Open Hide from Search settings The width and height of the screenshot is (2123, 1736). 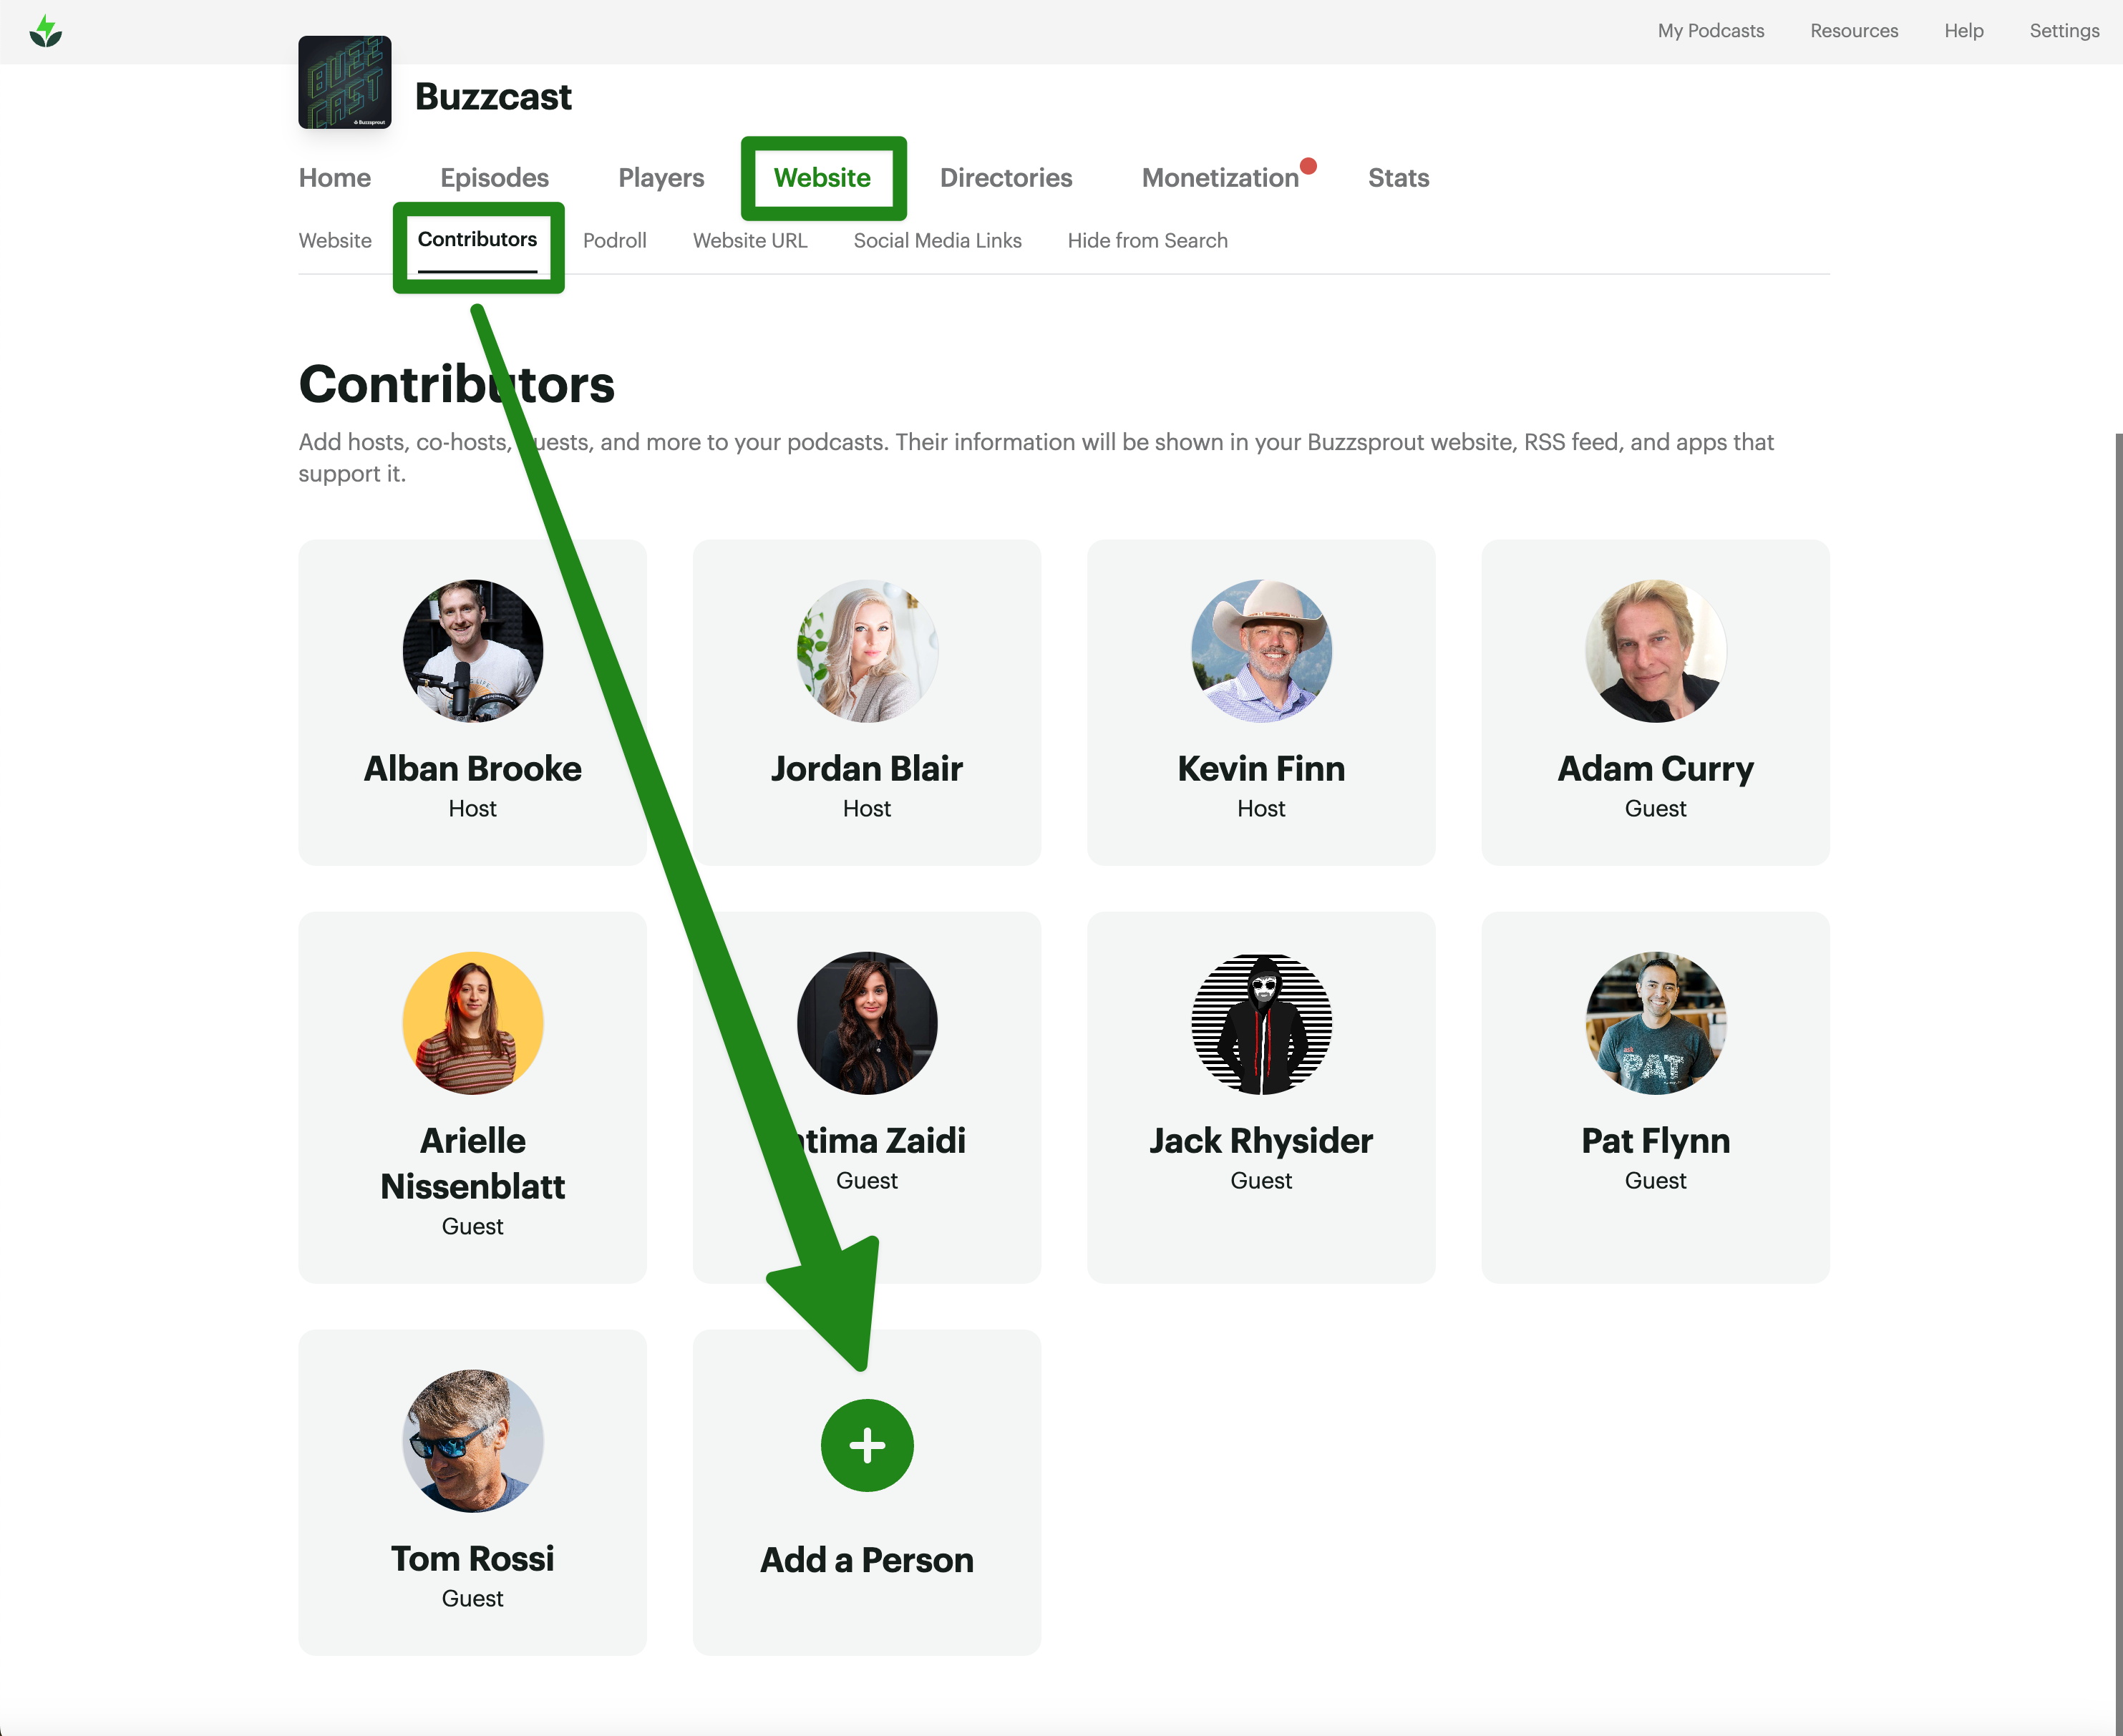pyautogui.click(x=1147, y=241)
